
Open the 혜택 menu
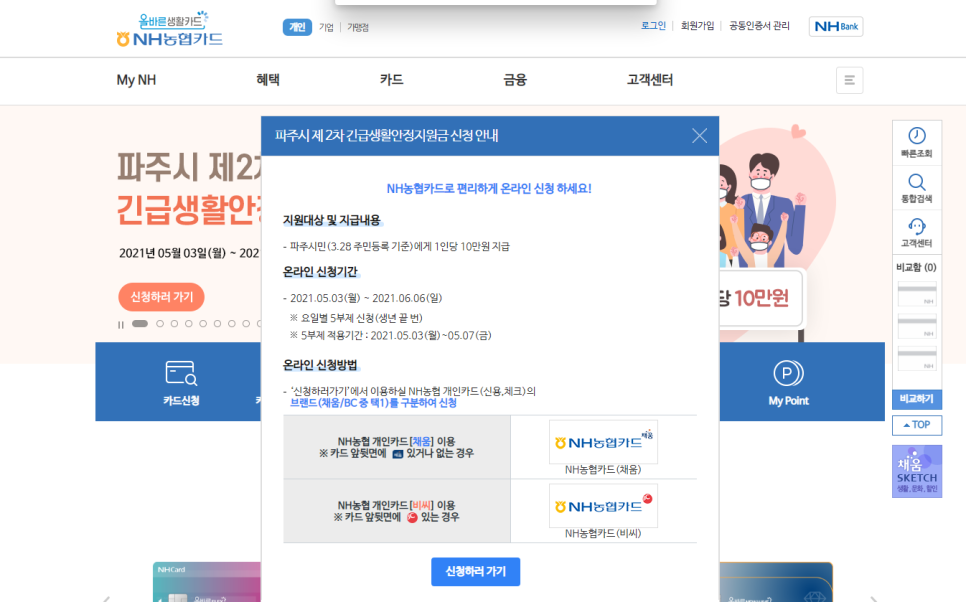pos(268,80)
